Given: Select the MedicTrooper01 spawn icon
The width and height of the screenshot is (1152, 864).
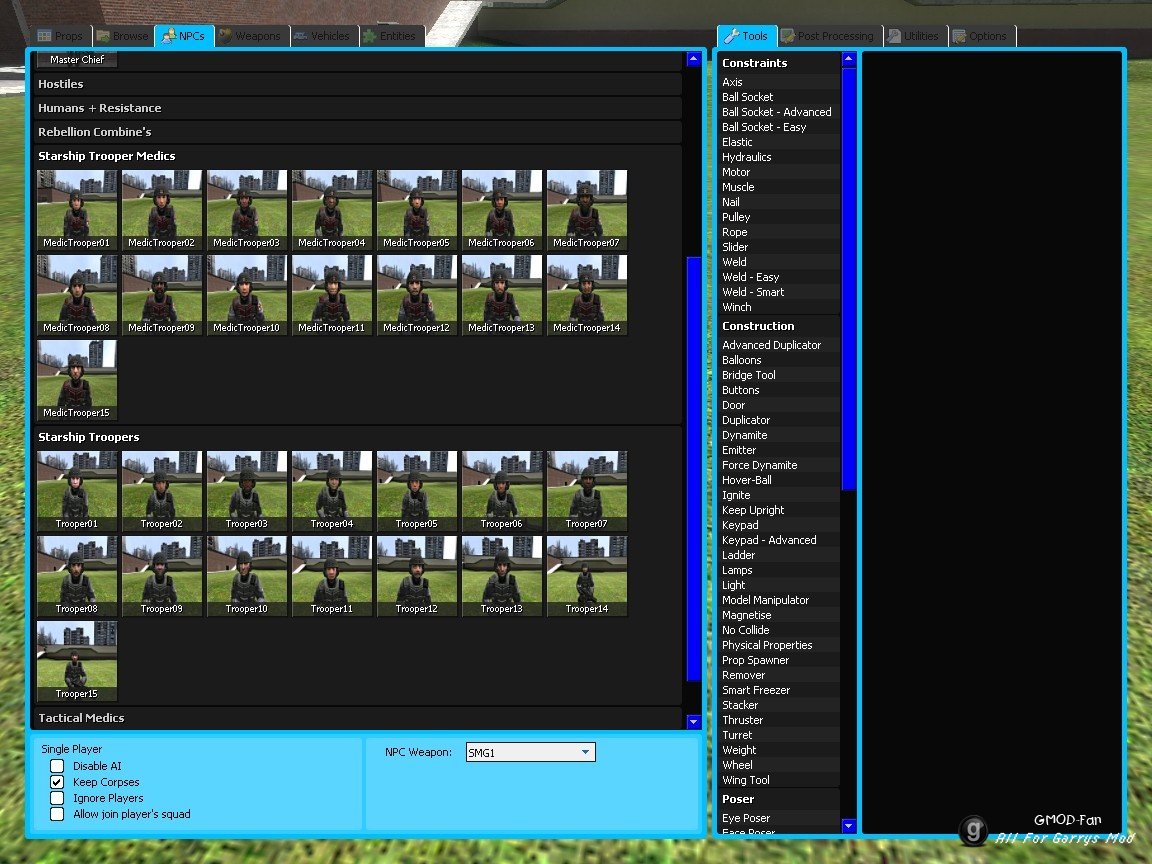Looking at the screenshot, I should [x=77, y=209].
